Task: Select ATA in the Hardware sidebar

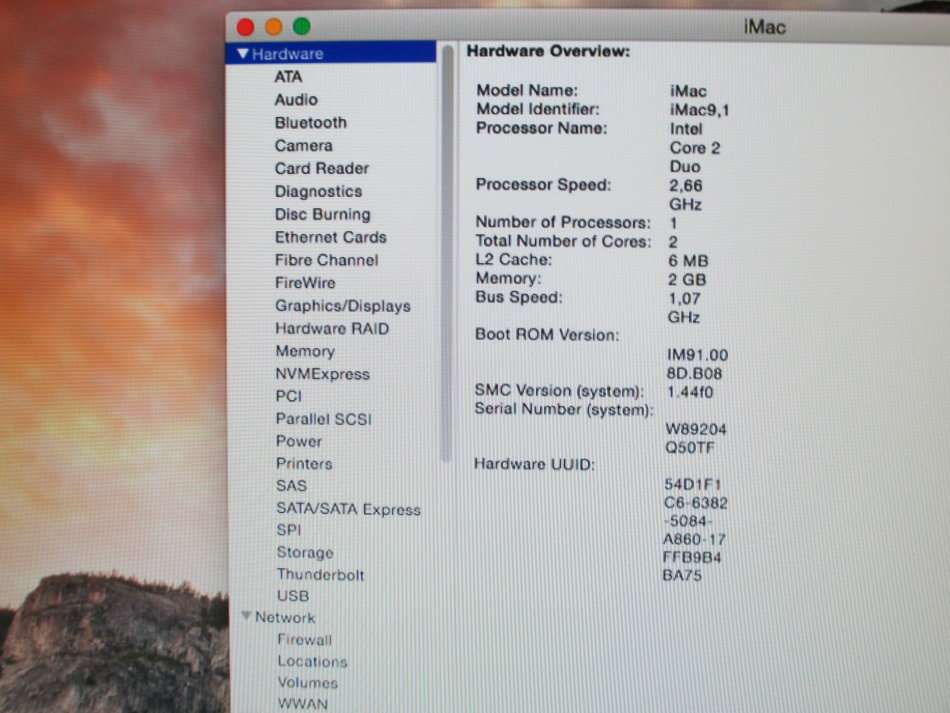Action: [x=289, y=76]
